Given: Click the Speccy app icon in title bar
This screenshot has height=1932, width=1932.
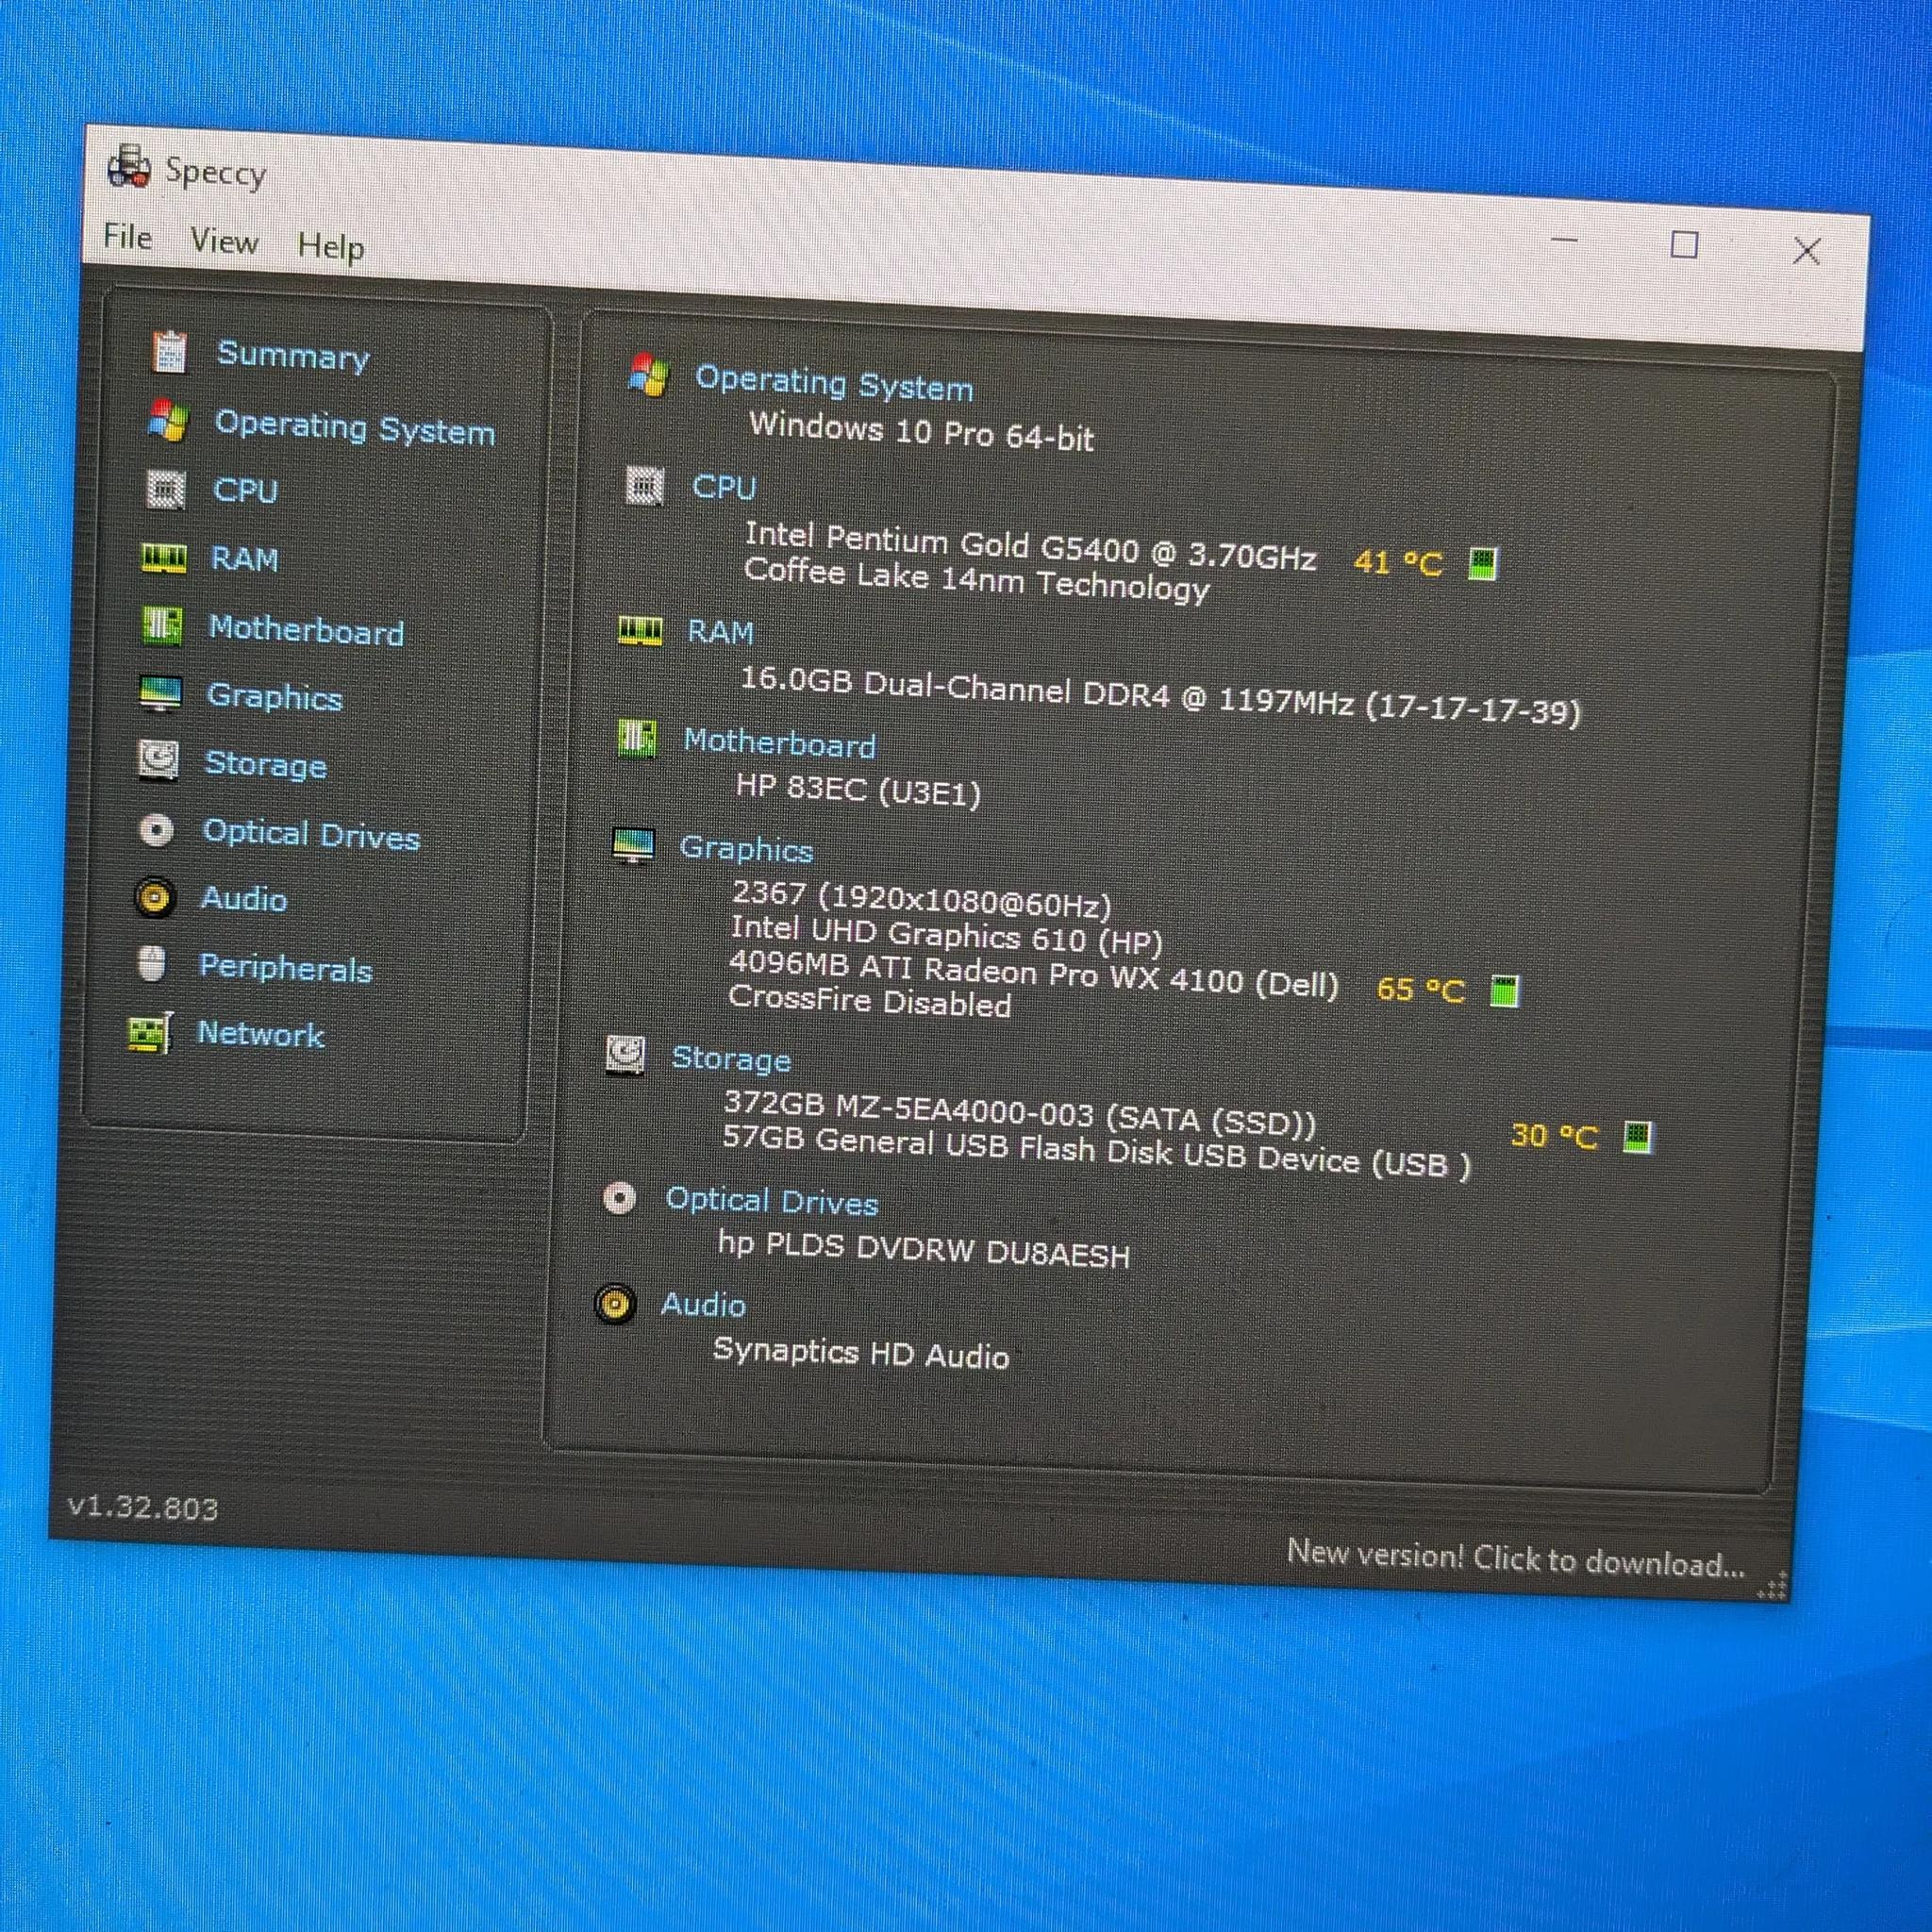Looking at the screenshot, I should point(129,167).
